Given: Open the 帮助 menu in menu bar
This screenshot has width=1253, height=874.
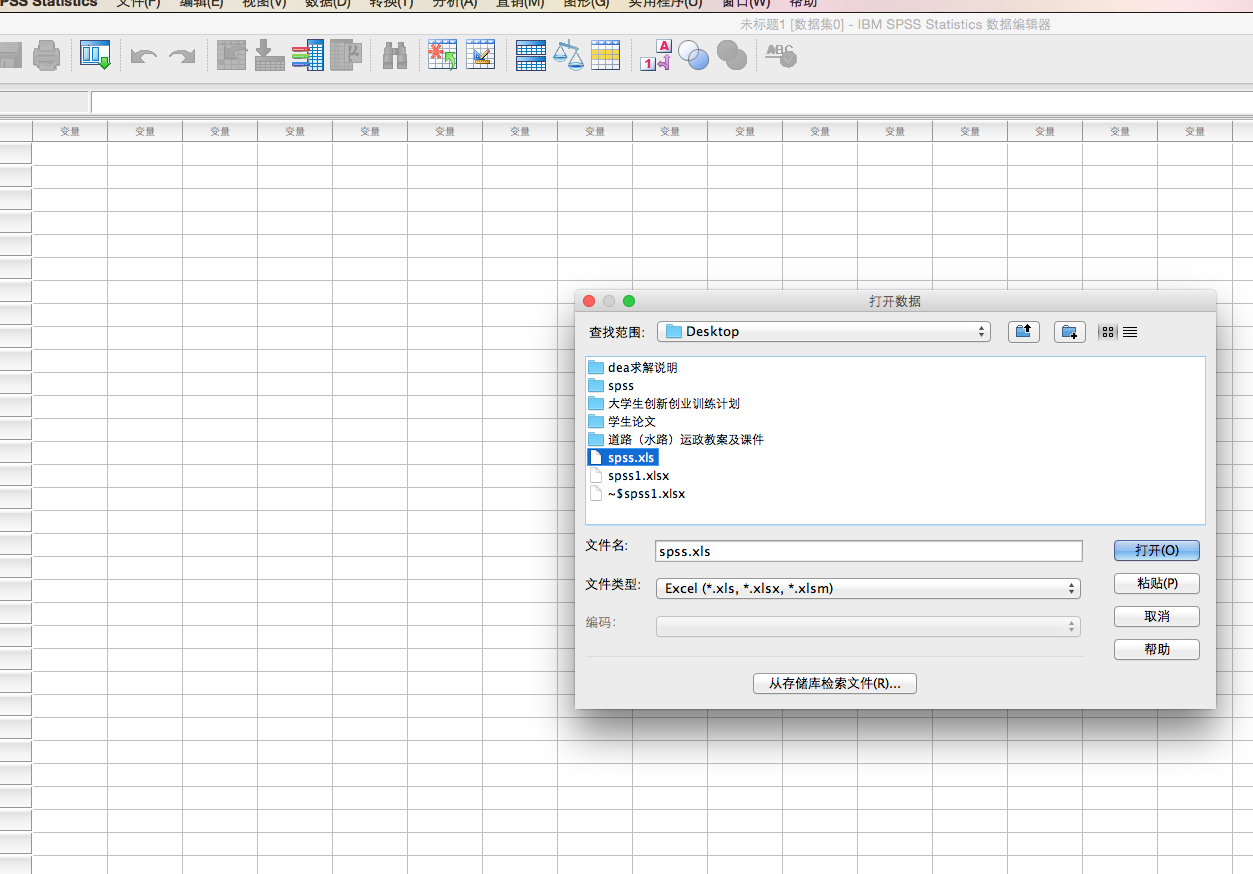Looking at the screenshot, I should pos(803,3).
